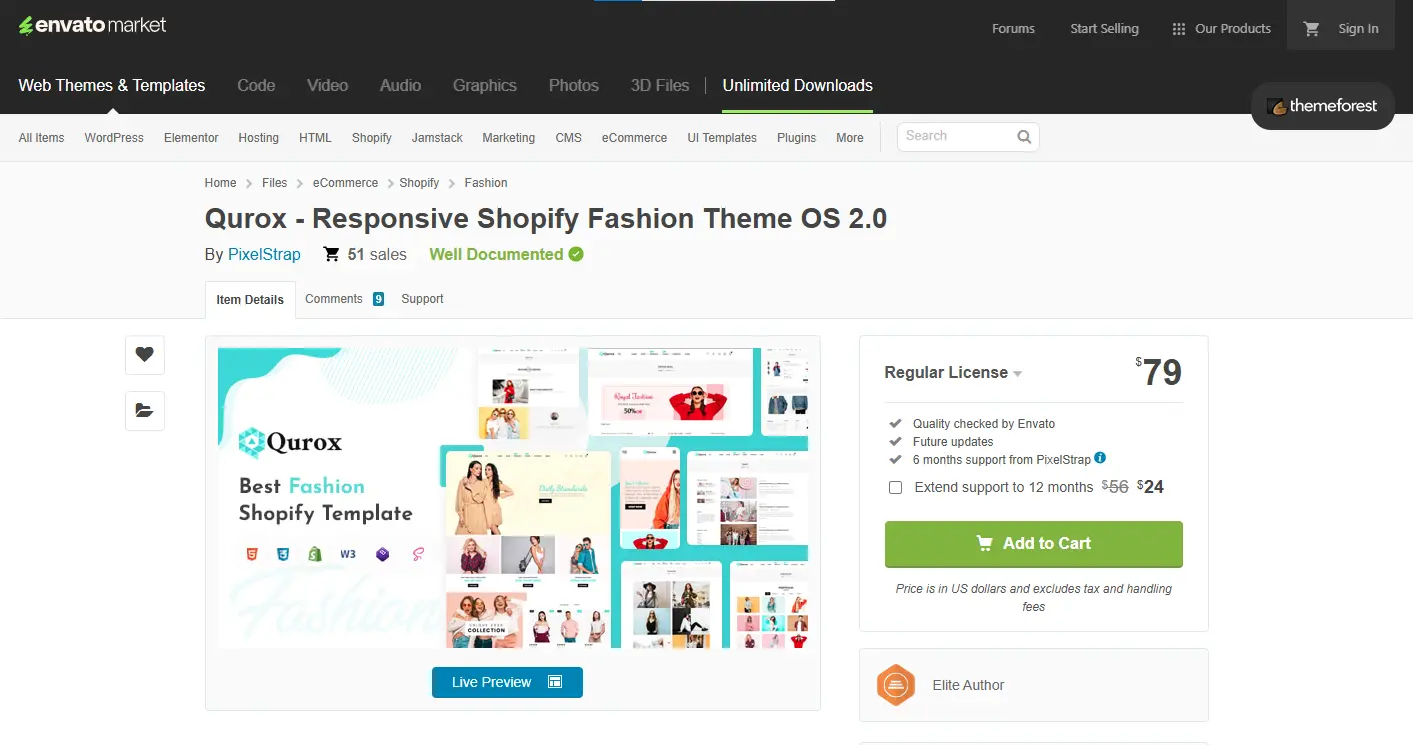
Task: Select CMS category
Action: 568,138
